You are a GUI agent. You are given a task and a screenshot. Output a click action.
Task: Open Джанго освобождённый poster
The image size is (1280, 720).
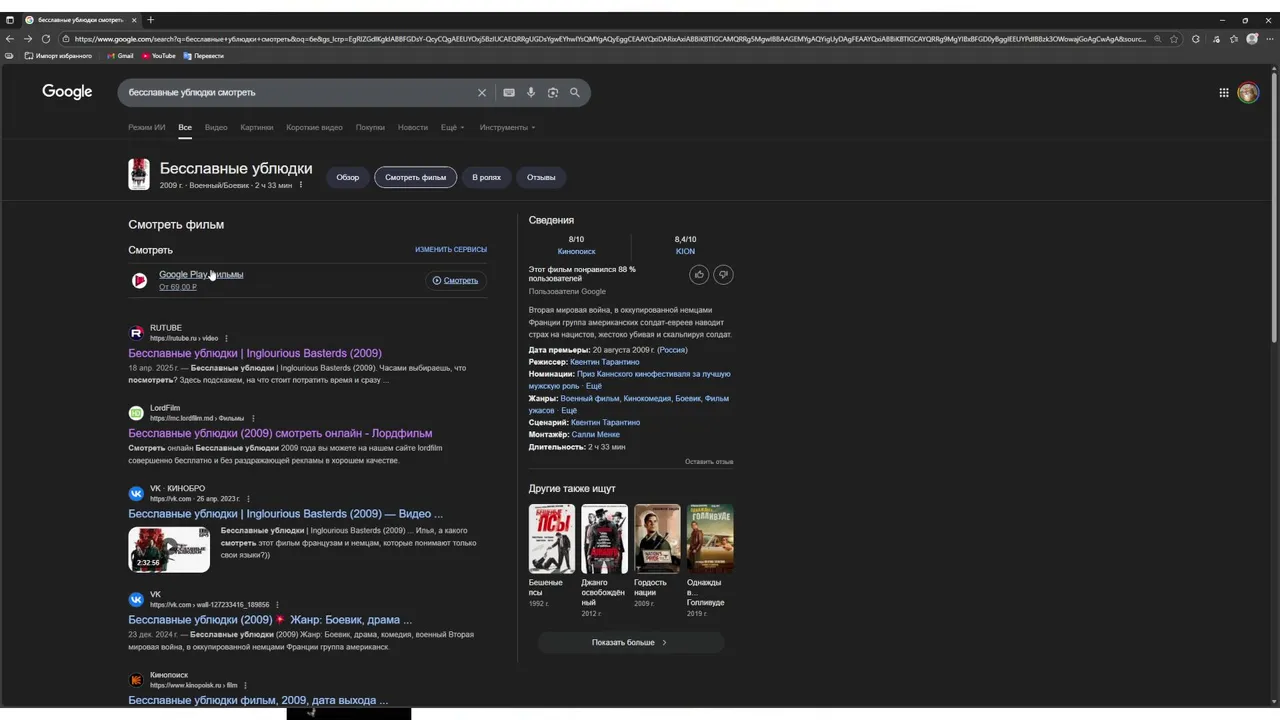click(605, 539)
